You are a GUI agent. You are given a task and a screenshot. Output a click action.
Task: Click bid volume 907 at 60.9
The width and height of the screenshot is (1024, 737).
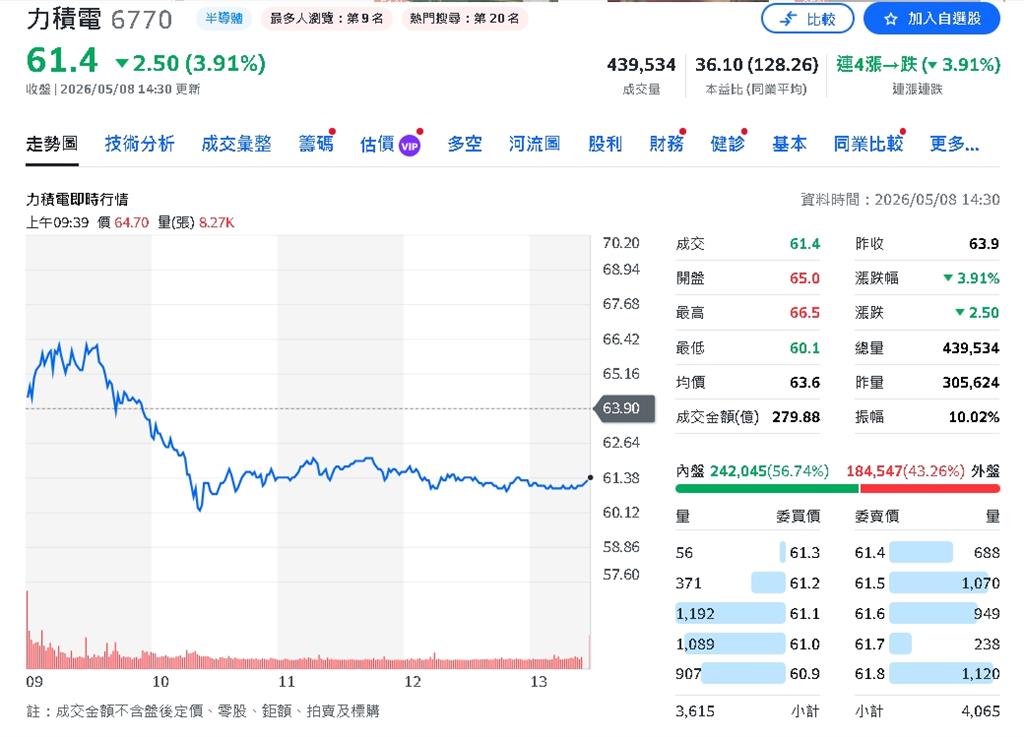(688, 674)
